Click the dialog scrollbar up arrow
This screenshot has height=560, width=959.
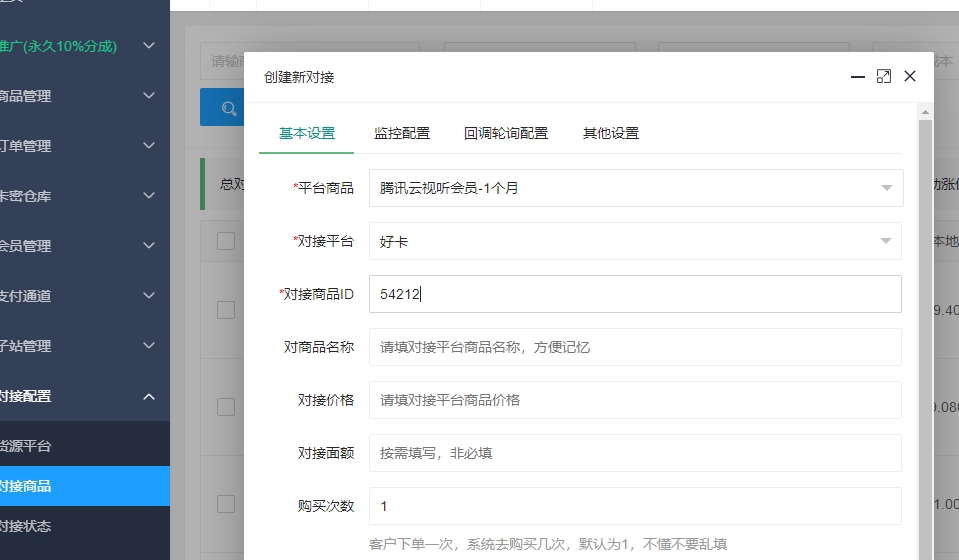tap(925, 112)
